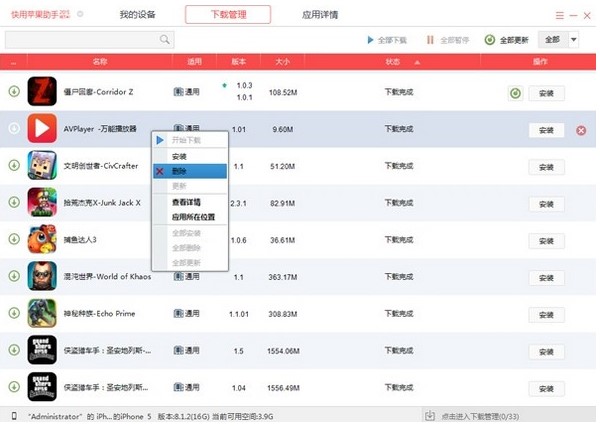The image size is (600, 426).
Task: Click the red delete X on AVPlayer row
Action: click(581, 130)
